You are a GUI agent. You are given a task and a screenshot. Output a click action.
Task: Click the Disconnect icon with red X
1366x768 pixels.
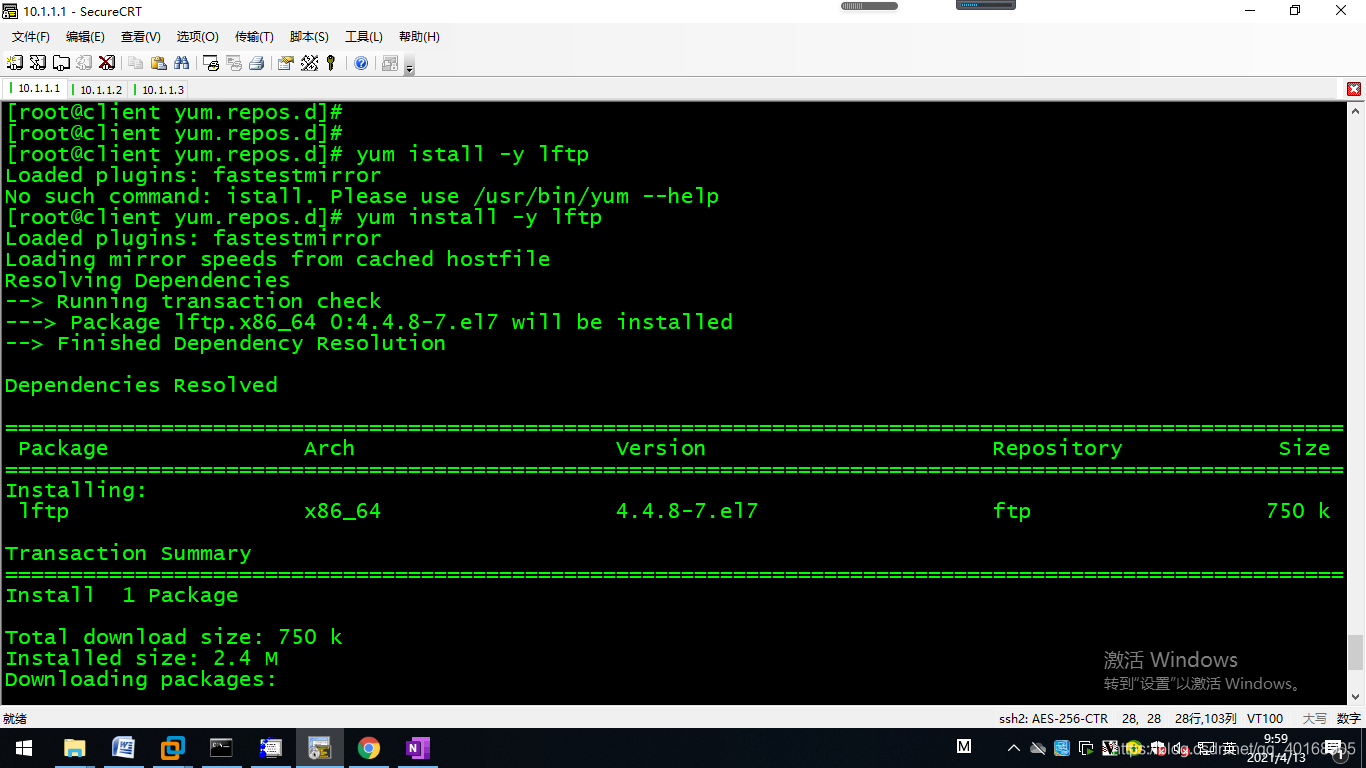click(x=106, y=63)
